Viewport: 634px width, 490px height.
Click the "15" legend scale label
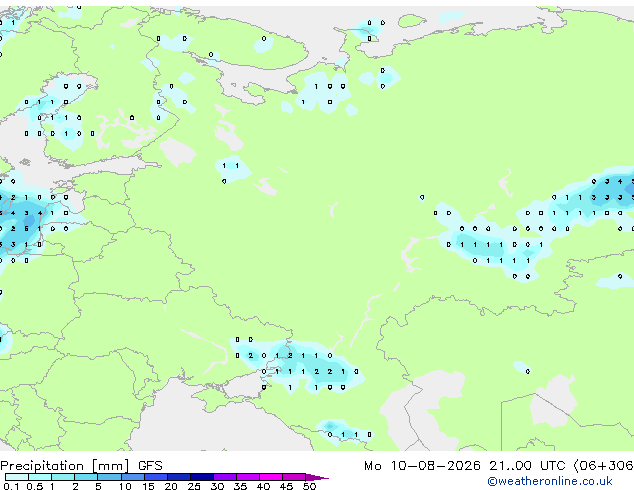[148, 486]
